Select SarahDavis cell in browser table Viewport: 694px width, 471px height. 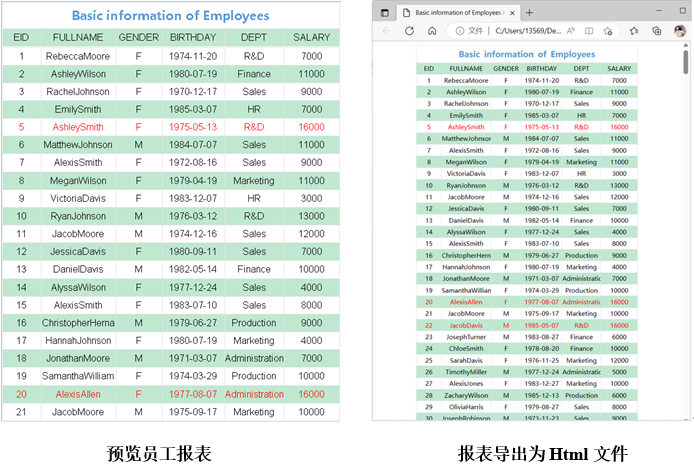pos(466,360)
